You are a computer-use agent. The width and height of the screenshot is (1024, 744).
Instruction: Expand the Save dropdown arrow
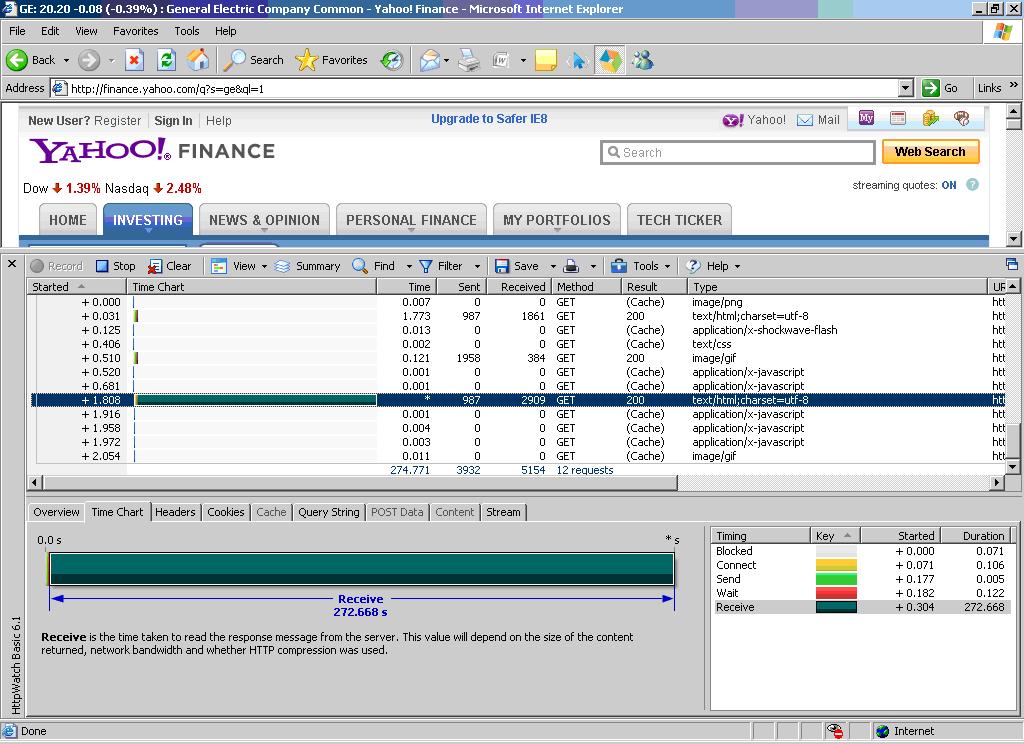tap(552, 267)
